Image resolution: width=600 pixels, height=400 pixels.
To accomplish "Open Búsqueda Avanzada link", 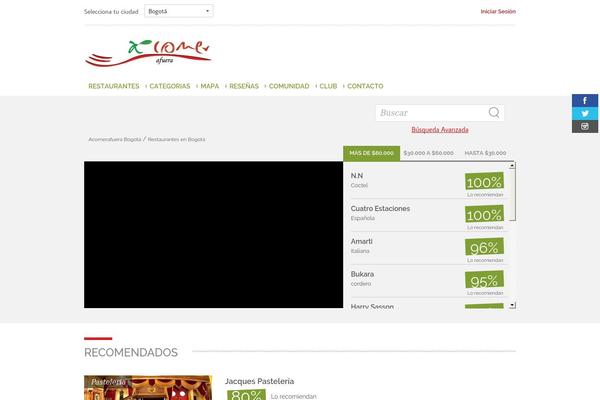I will coord(440,130).
